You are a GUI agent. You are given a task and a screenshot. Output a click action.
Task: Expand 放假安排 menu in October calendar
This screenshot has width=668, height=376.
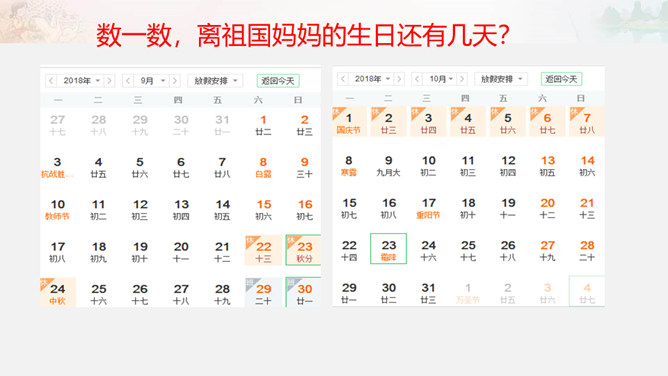[501, 79]
